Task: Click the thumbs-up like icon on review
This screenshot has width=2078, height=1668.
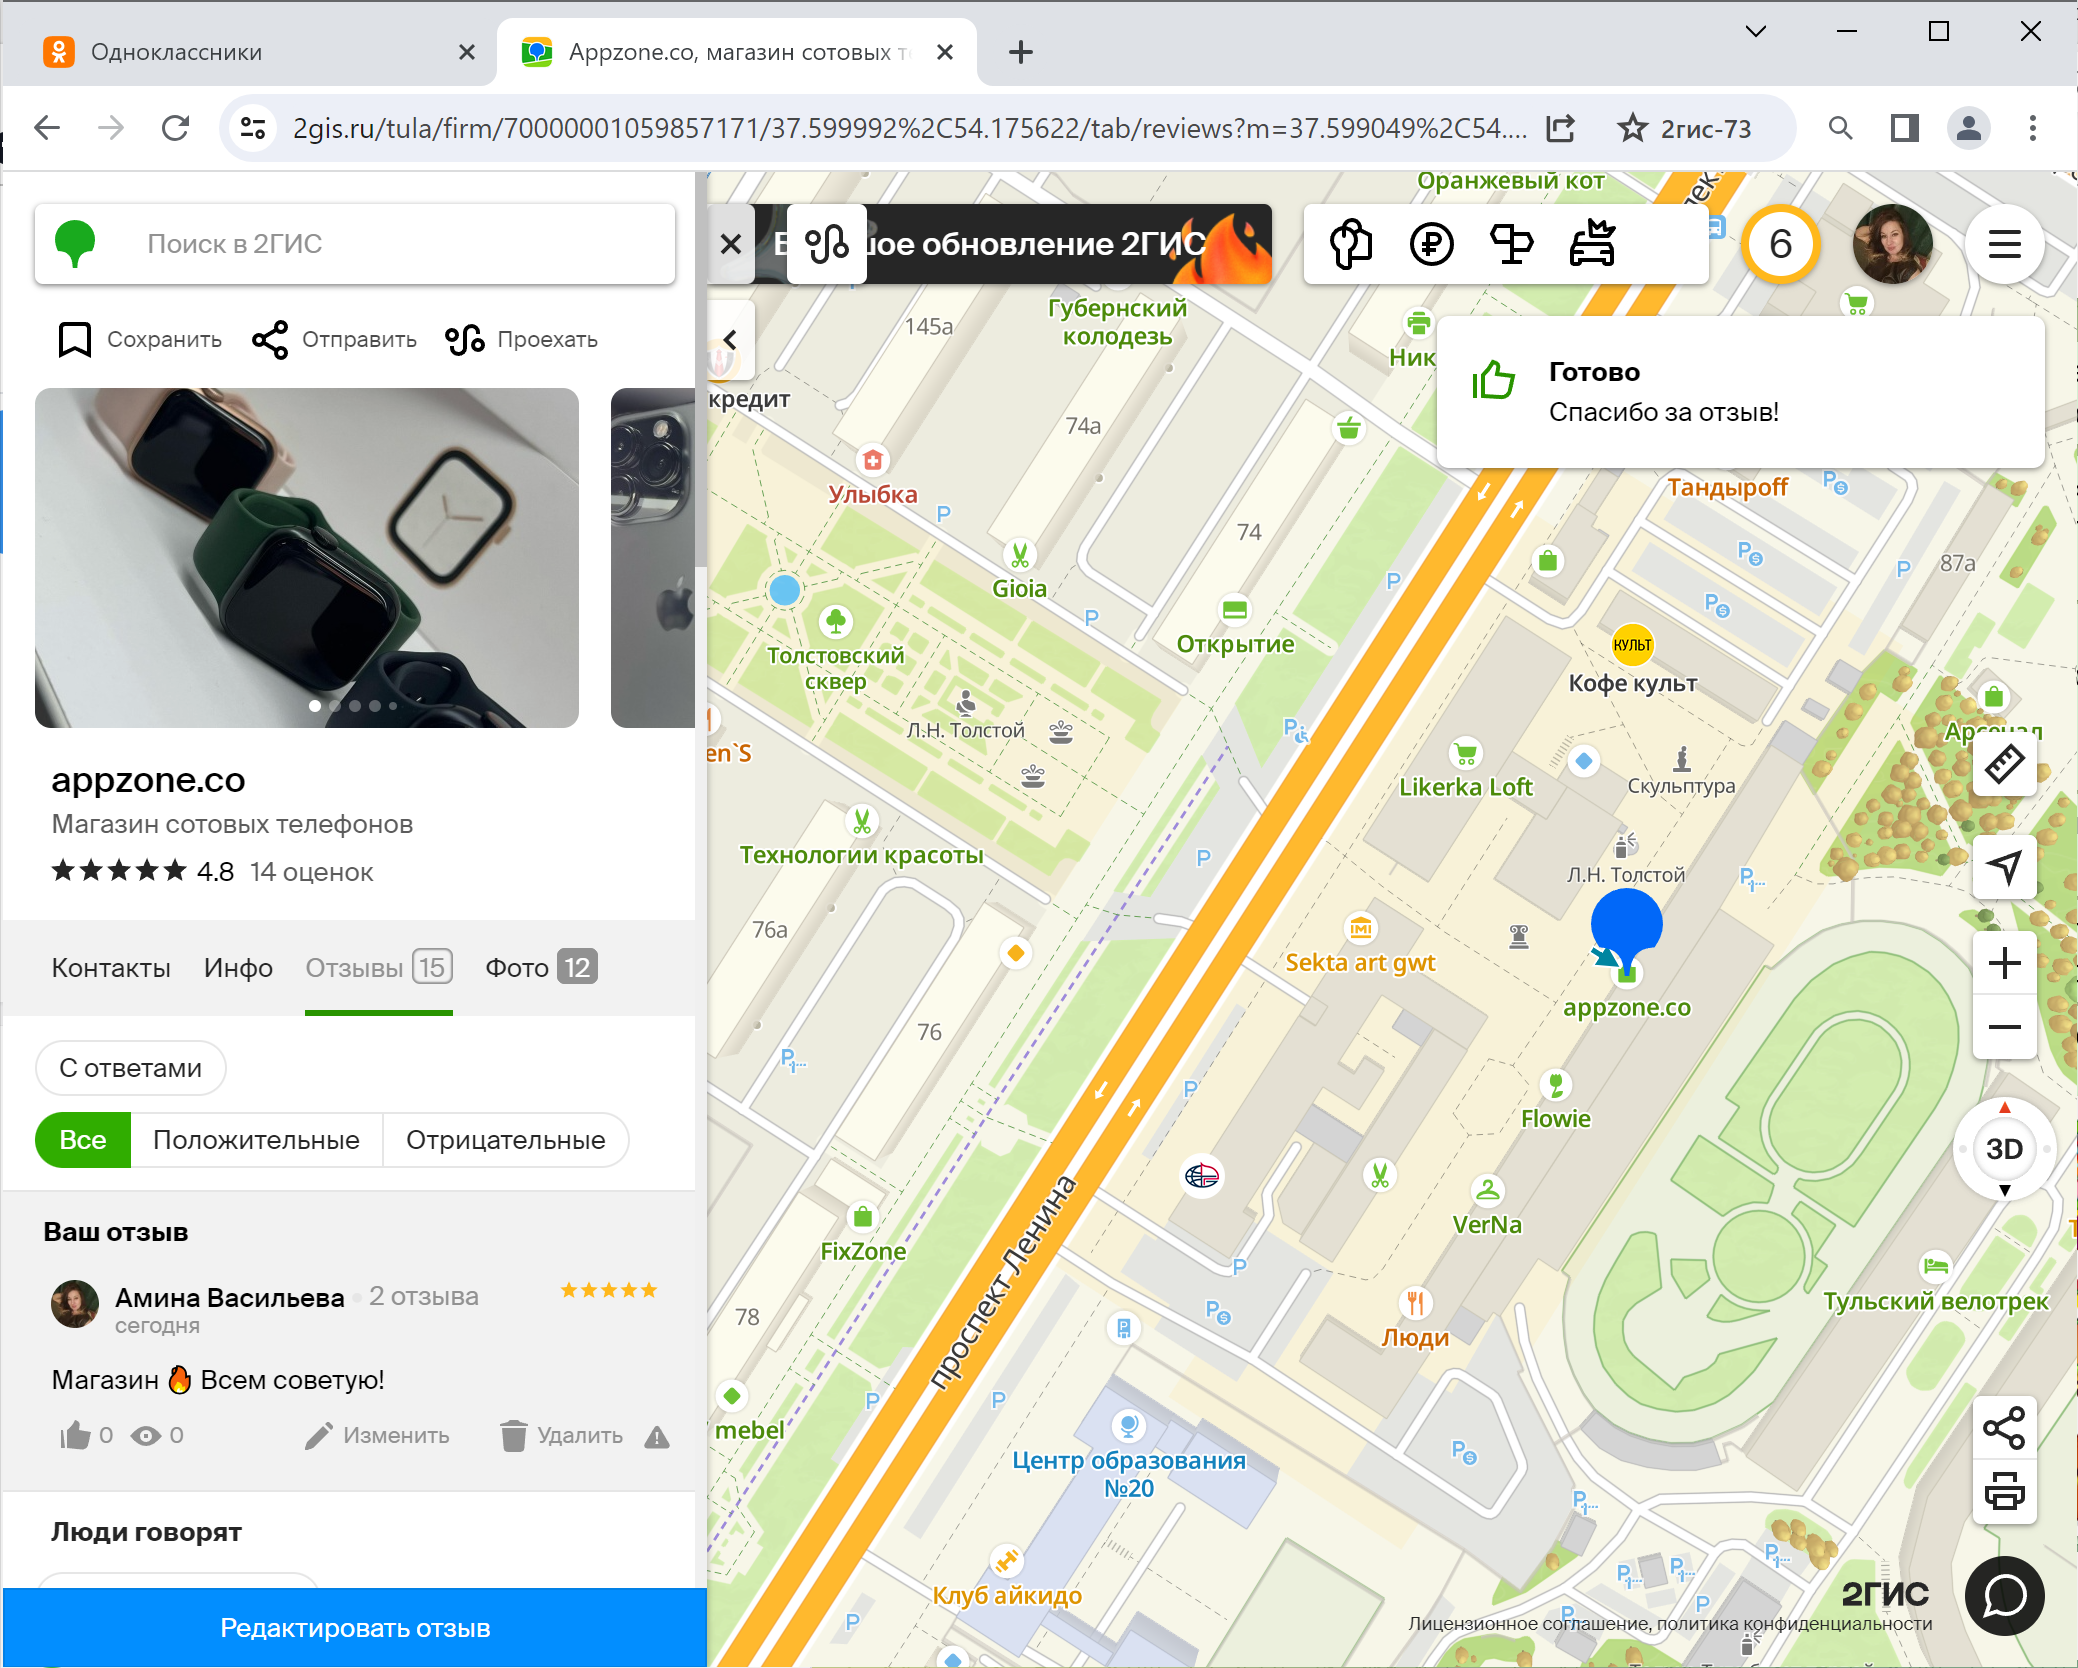Action: pos(75,1436)
